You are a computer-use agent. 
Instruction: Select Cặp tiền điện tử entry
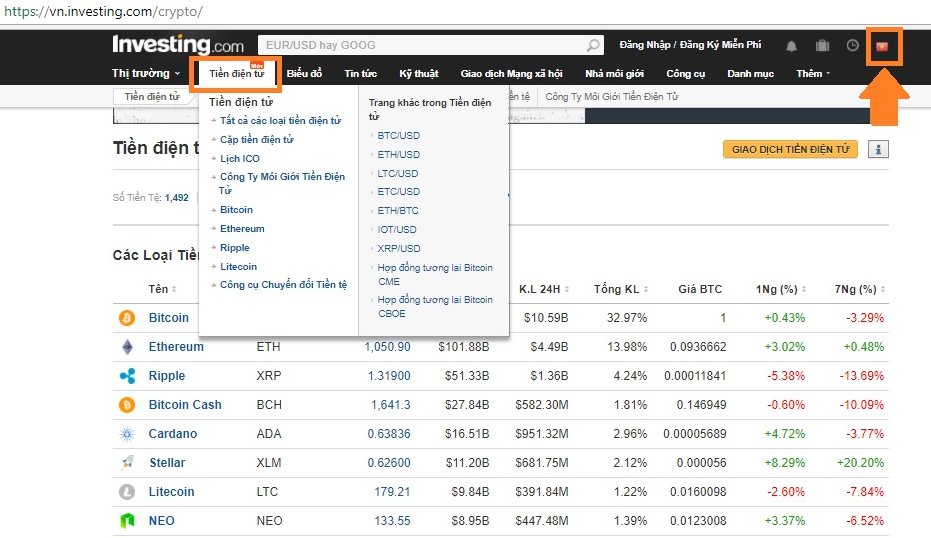click(x=256, y=140)
